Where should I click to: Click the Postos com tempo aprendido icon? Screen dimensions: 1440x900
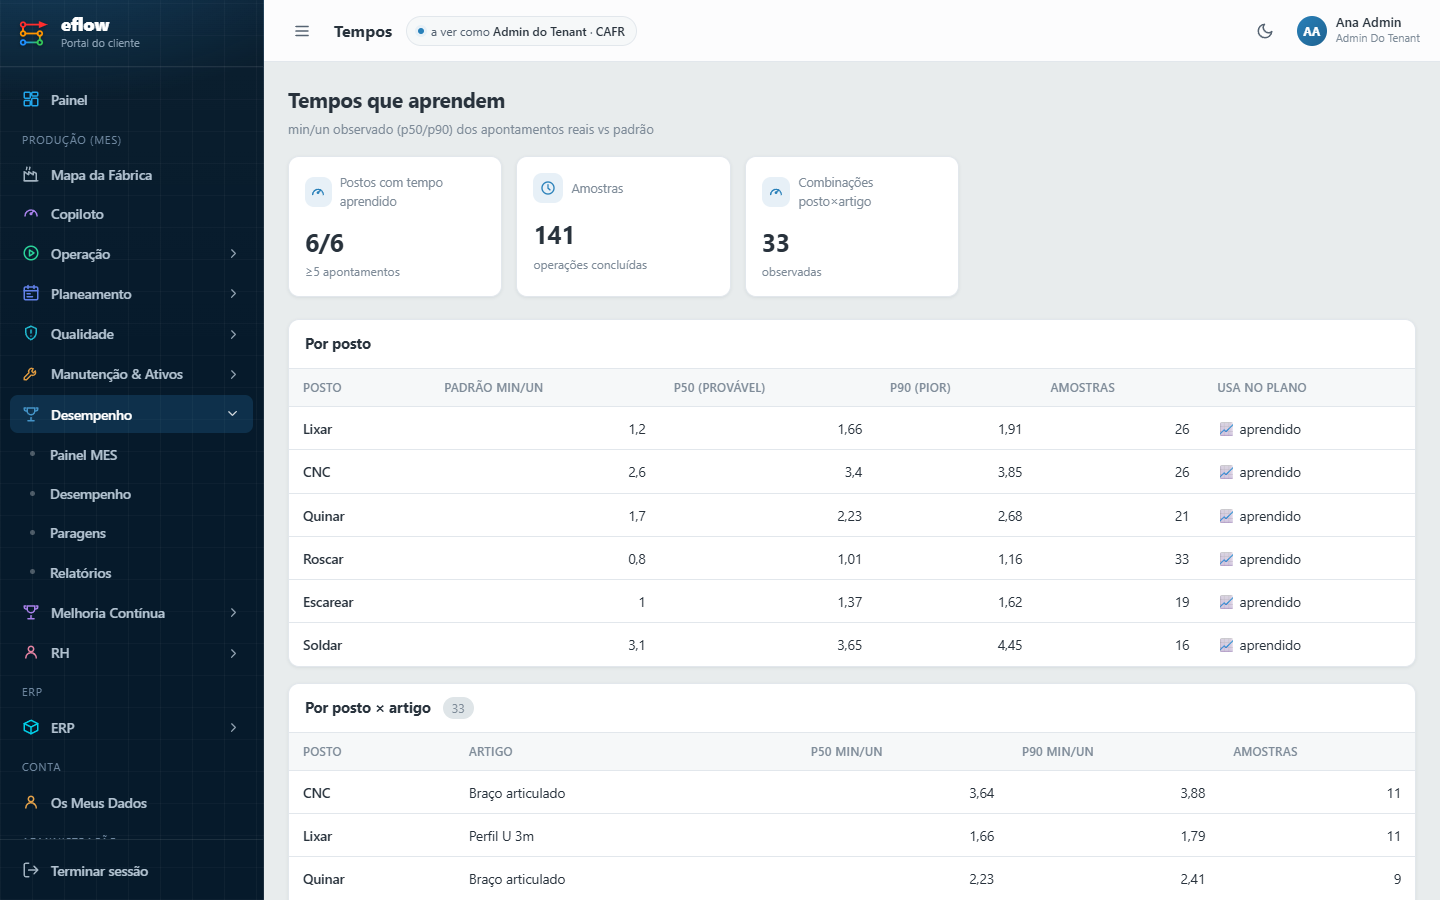318,192
